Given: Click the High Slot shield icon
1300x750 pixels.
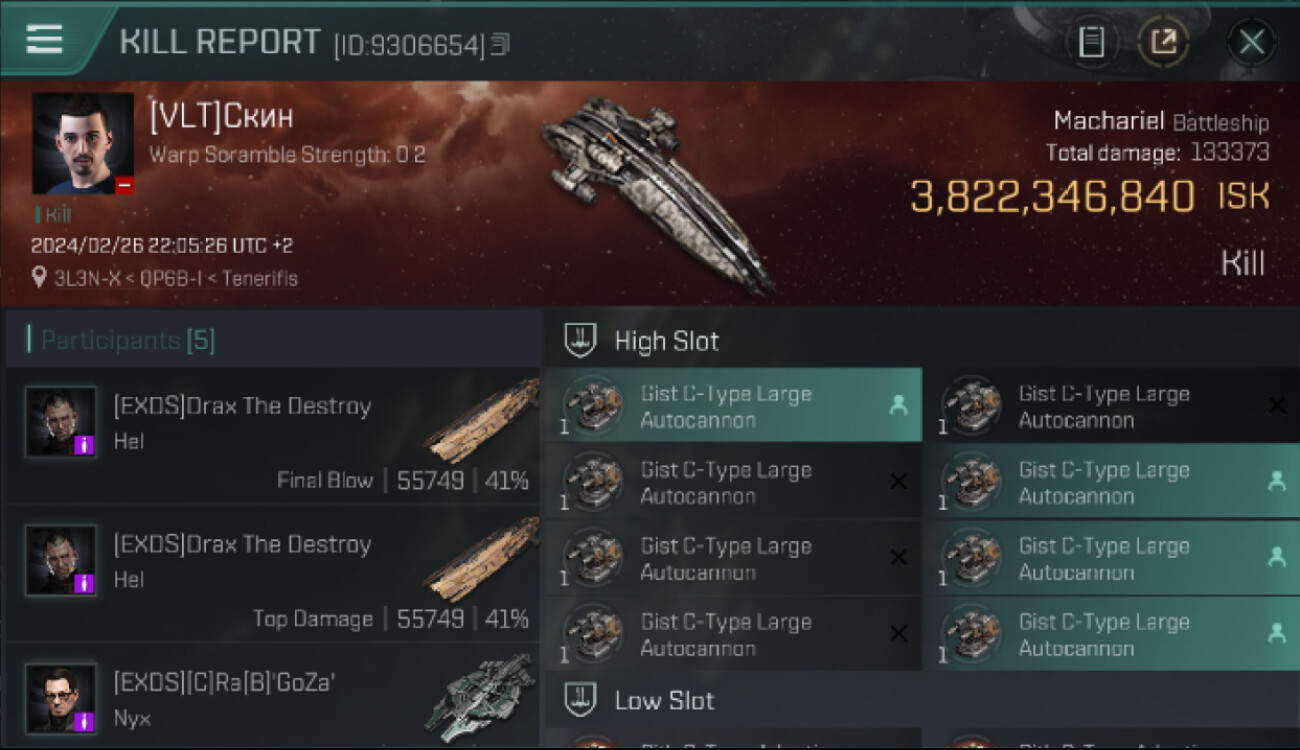Looking at the screenshot, I should pyautogui.click(x=581, y=340).
